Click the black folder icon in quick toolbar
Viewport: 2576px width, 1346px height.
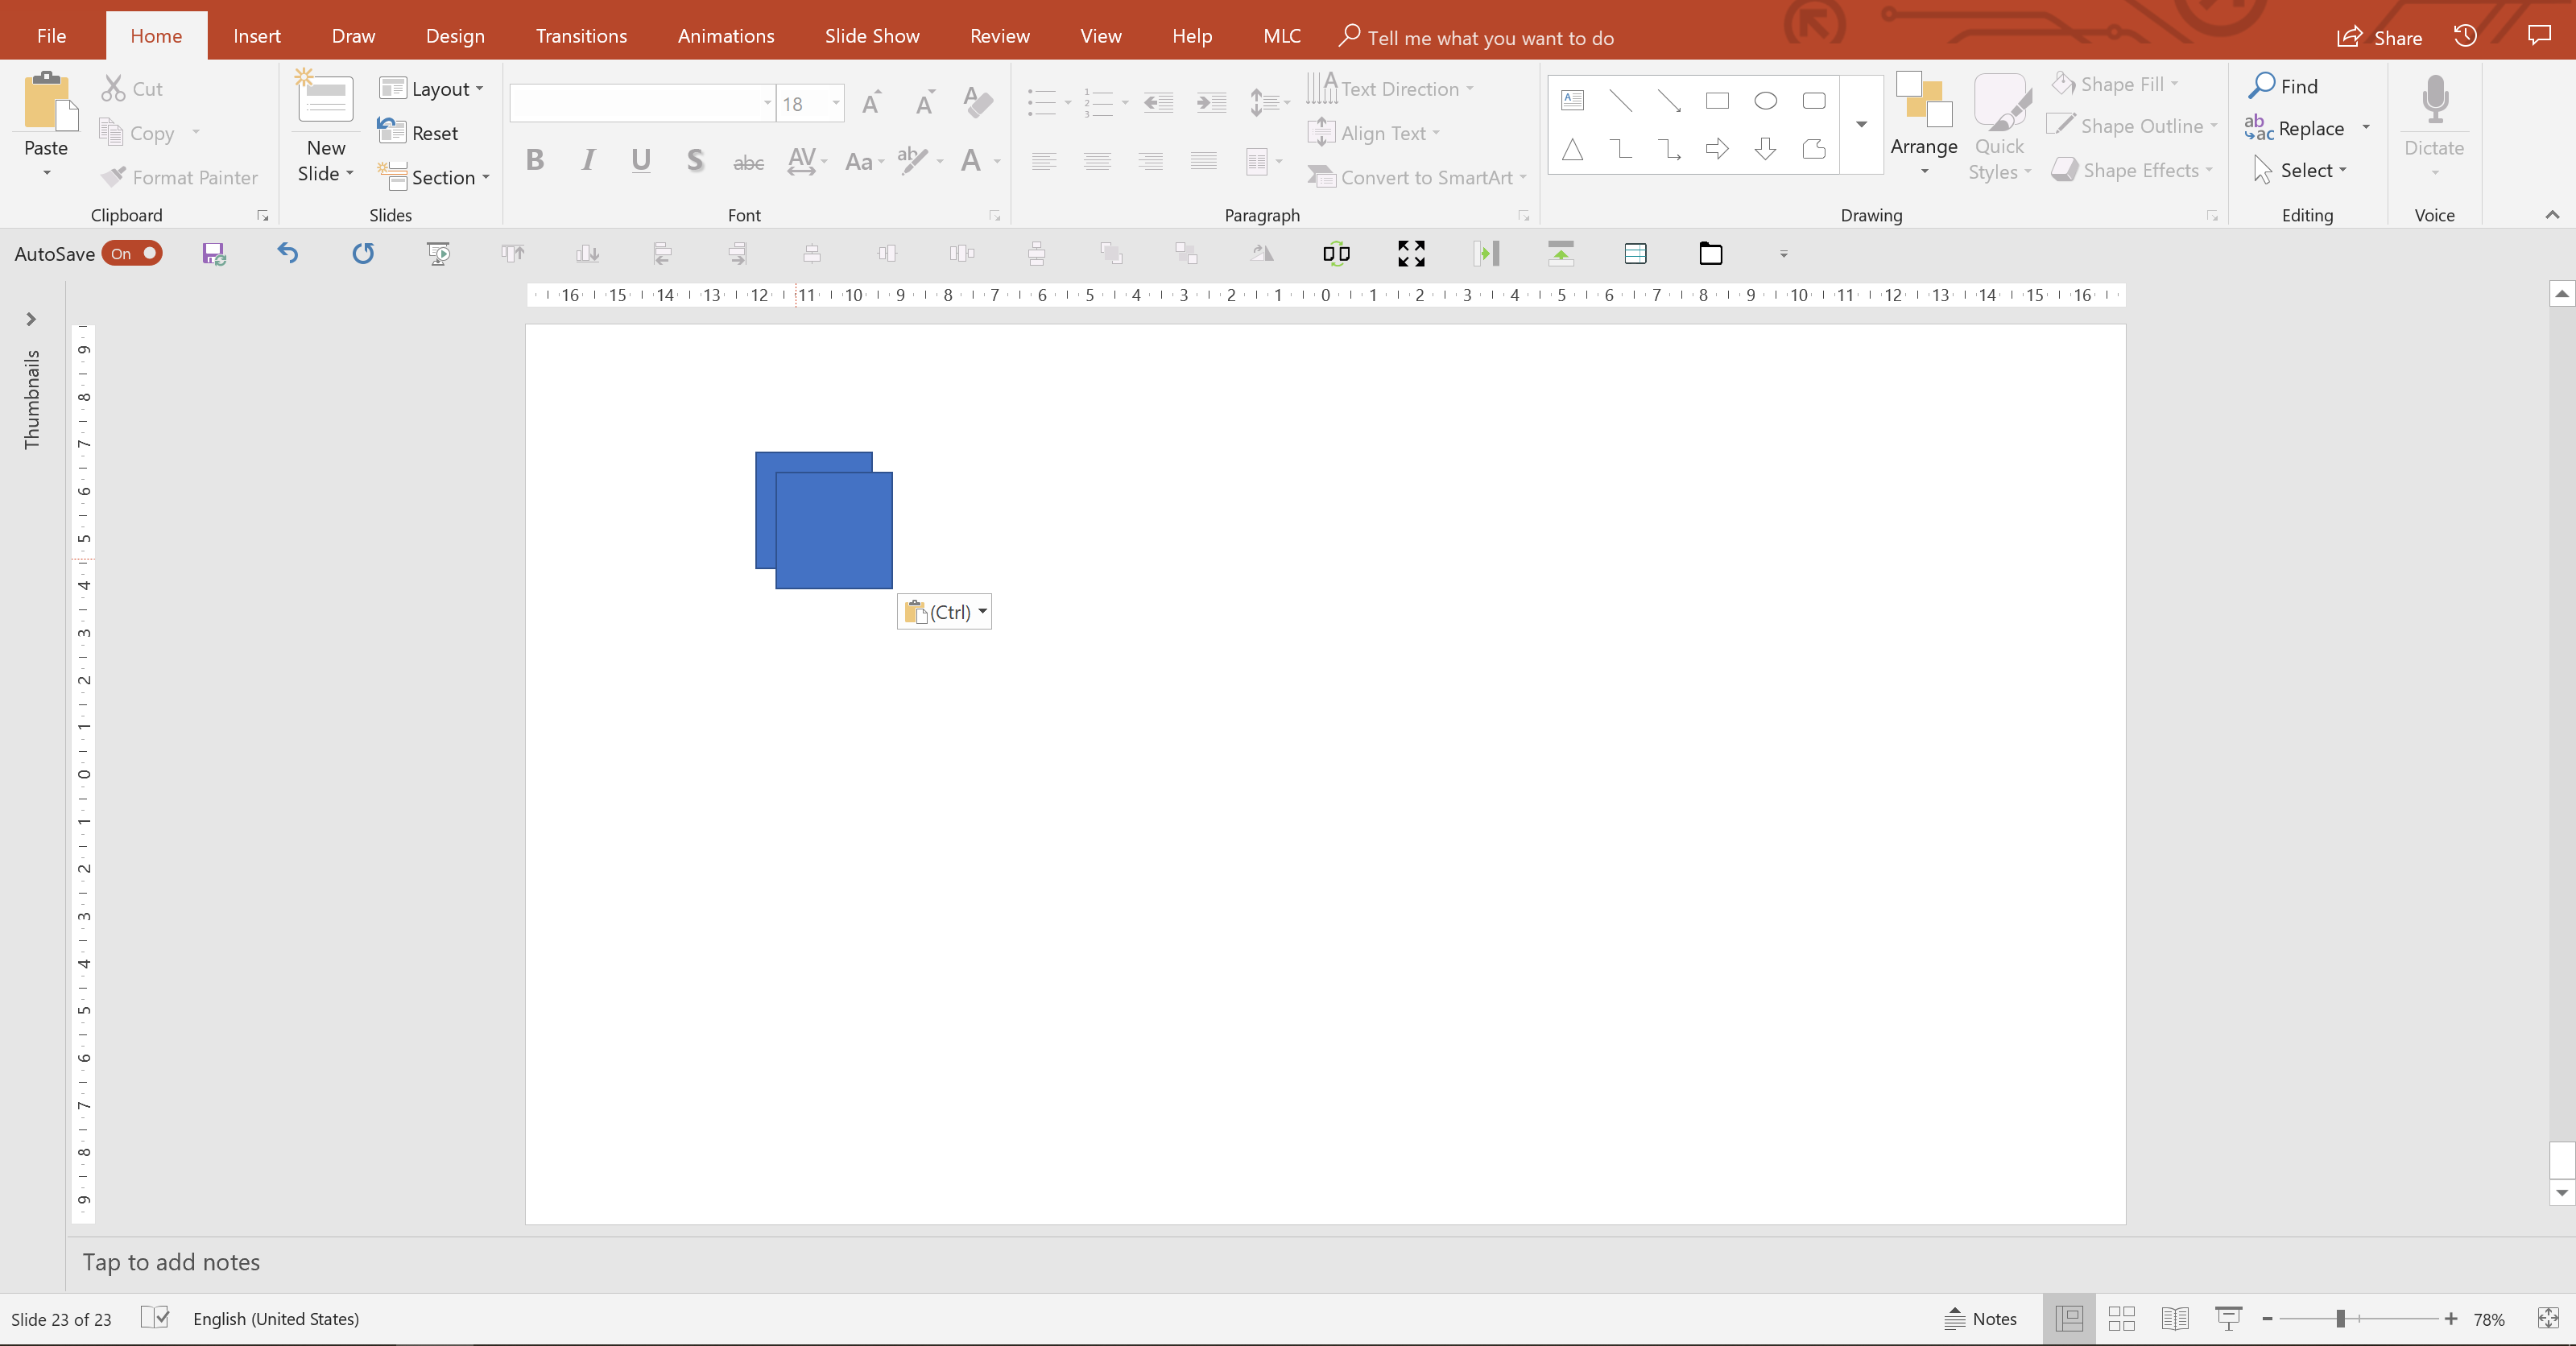coord(1711,254)
